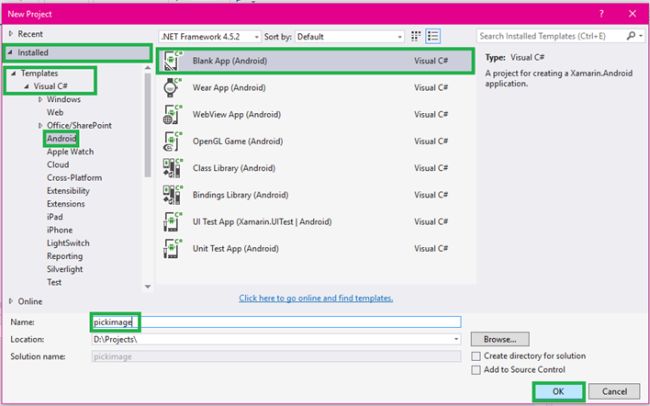Expand the Windows tree node
The image size is (650, 406).
[40, 99]
